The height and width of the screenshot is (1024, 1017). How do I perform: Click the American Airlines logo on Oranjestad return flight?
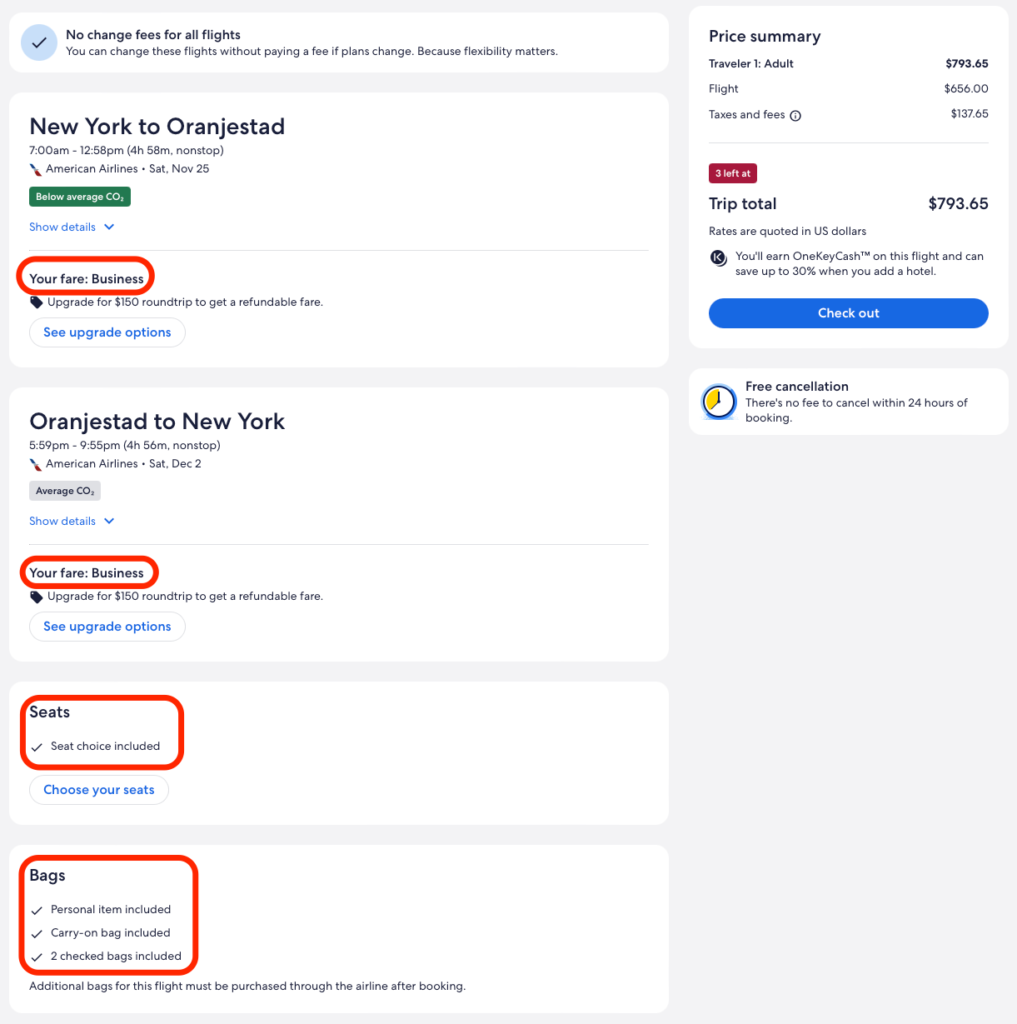(x=36, y=464)
